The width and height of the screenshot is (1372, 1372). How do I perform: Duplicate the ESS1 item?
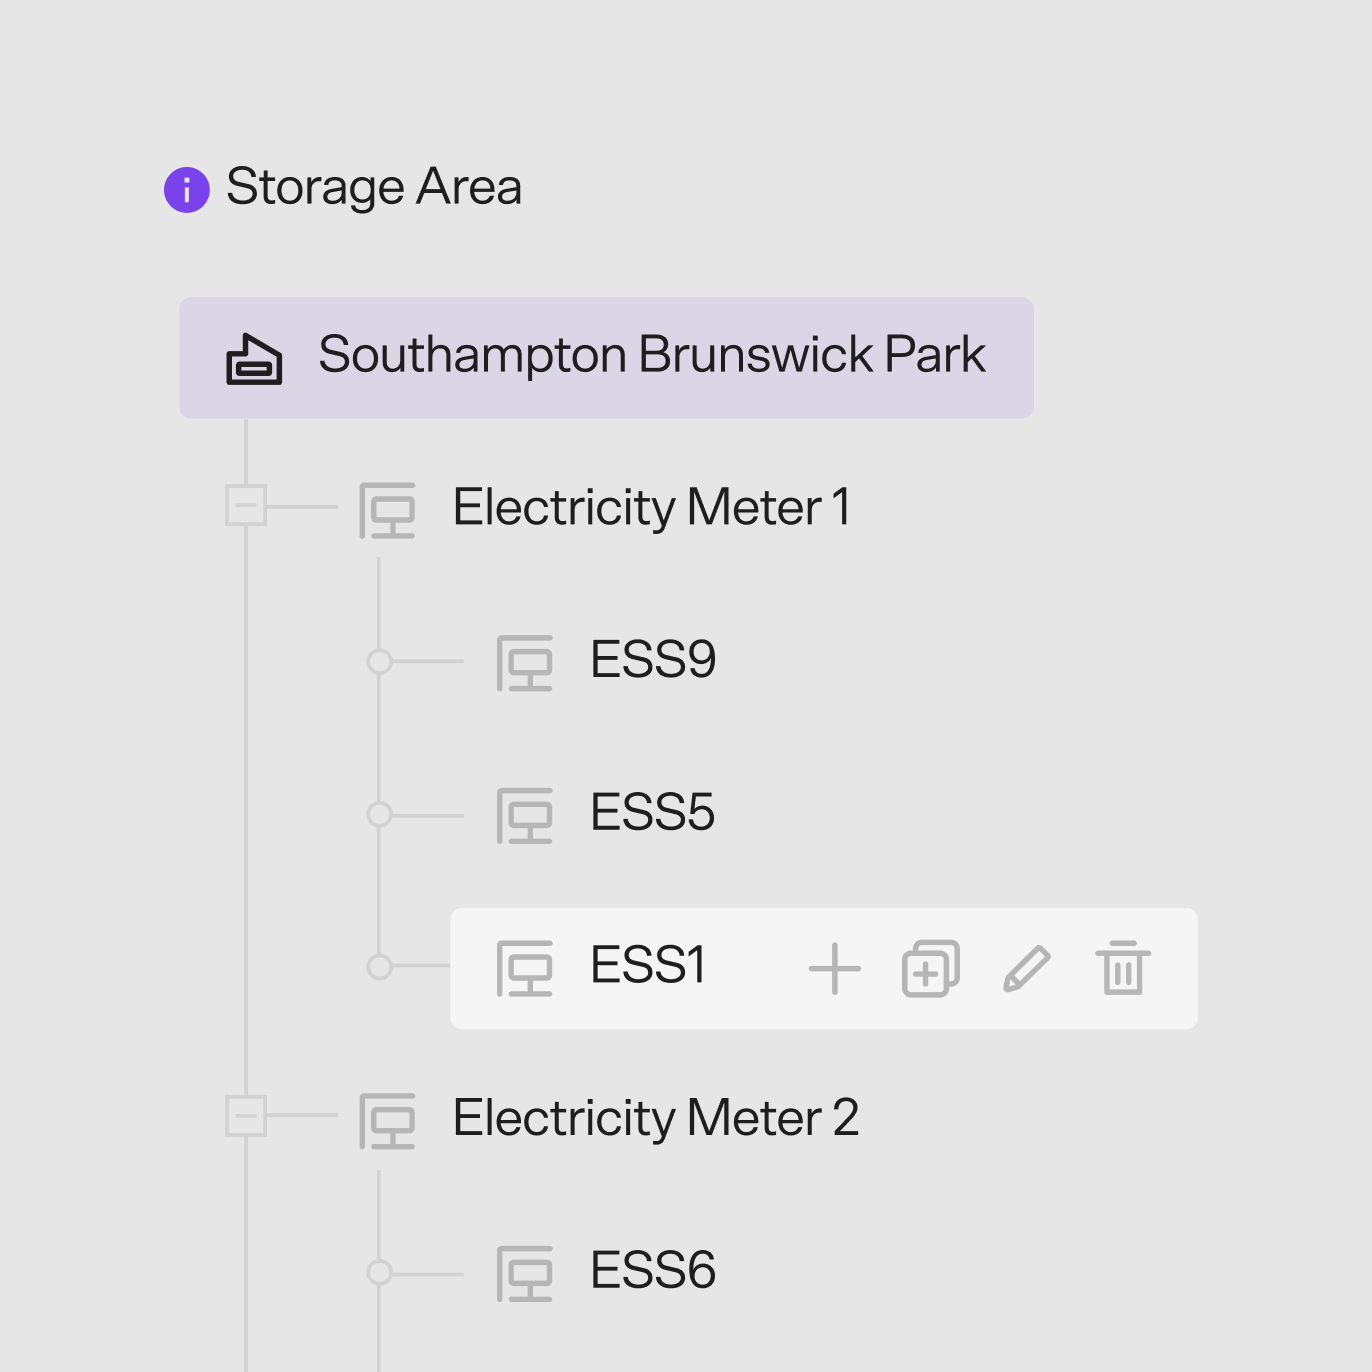pyautogui.click(x=931, y=969)
